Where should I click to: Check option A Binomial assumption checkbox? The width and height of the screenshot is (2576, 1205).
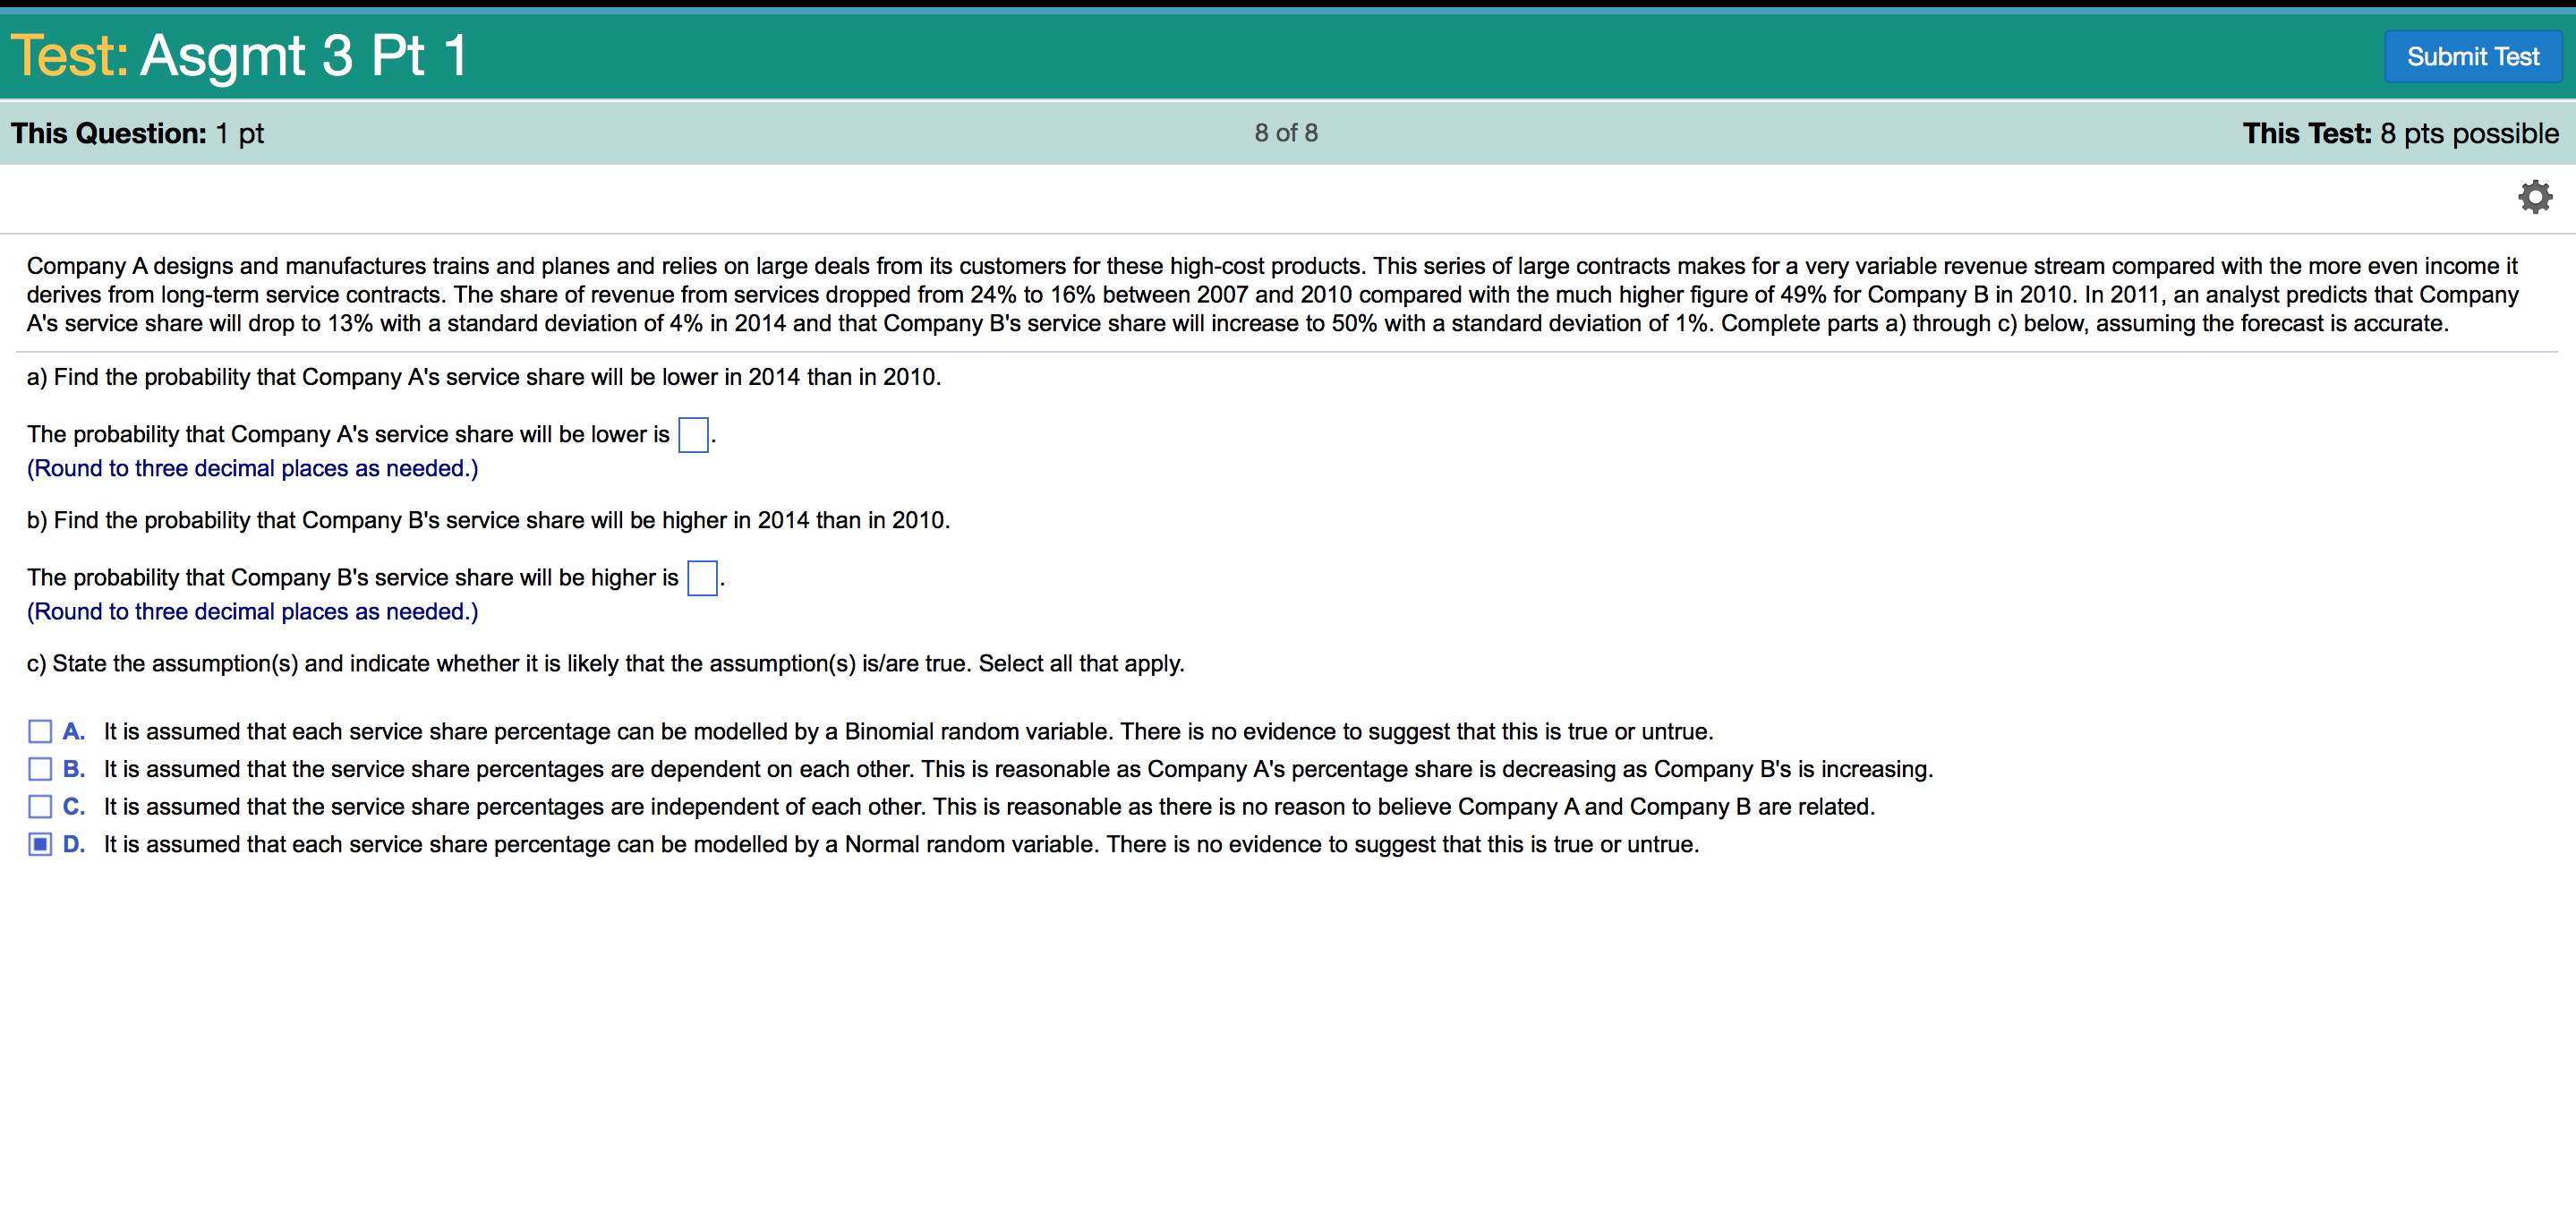tap(40, 732)
